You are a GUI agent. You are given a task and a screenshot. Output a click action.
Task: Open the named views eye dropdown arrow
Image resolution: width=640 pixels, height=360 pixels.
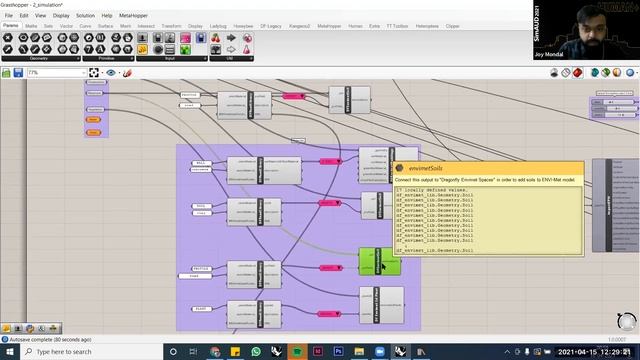tap(119, 73)
